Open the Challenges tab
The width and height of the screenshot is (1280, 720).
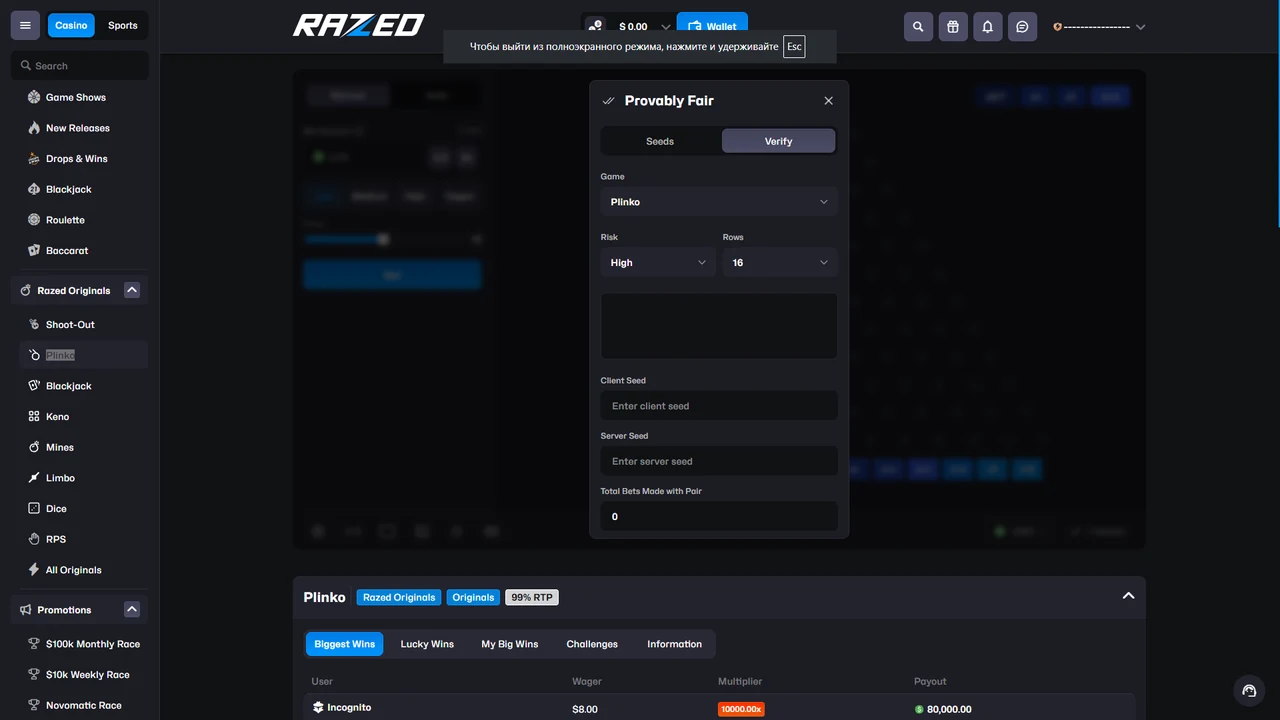(x=592, y=644)
